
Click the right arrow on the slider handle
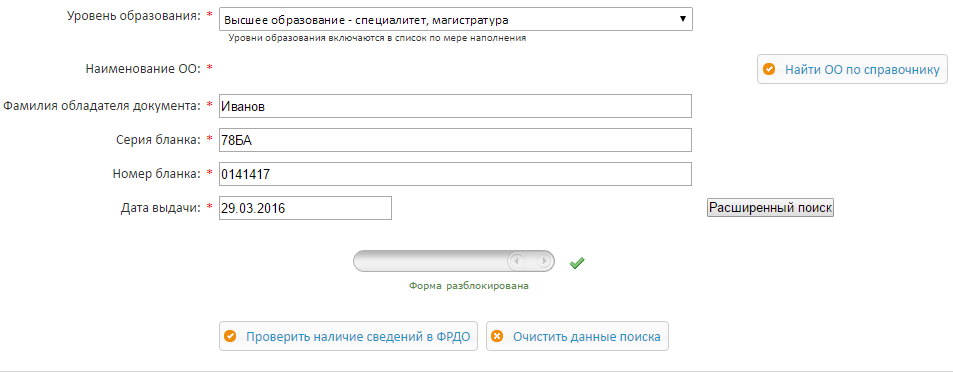point(544,261)
